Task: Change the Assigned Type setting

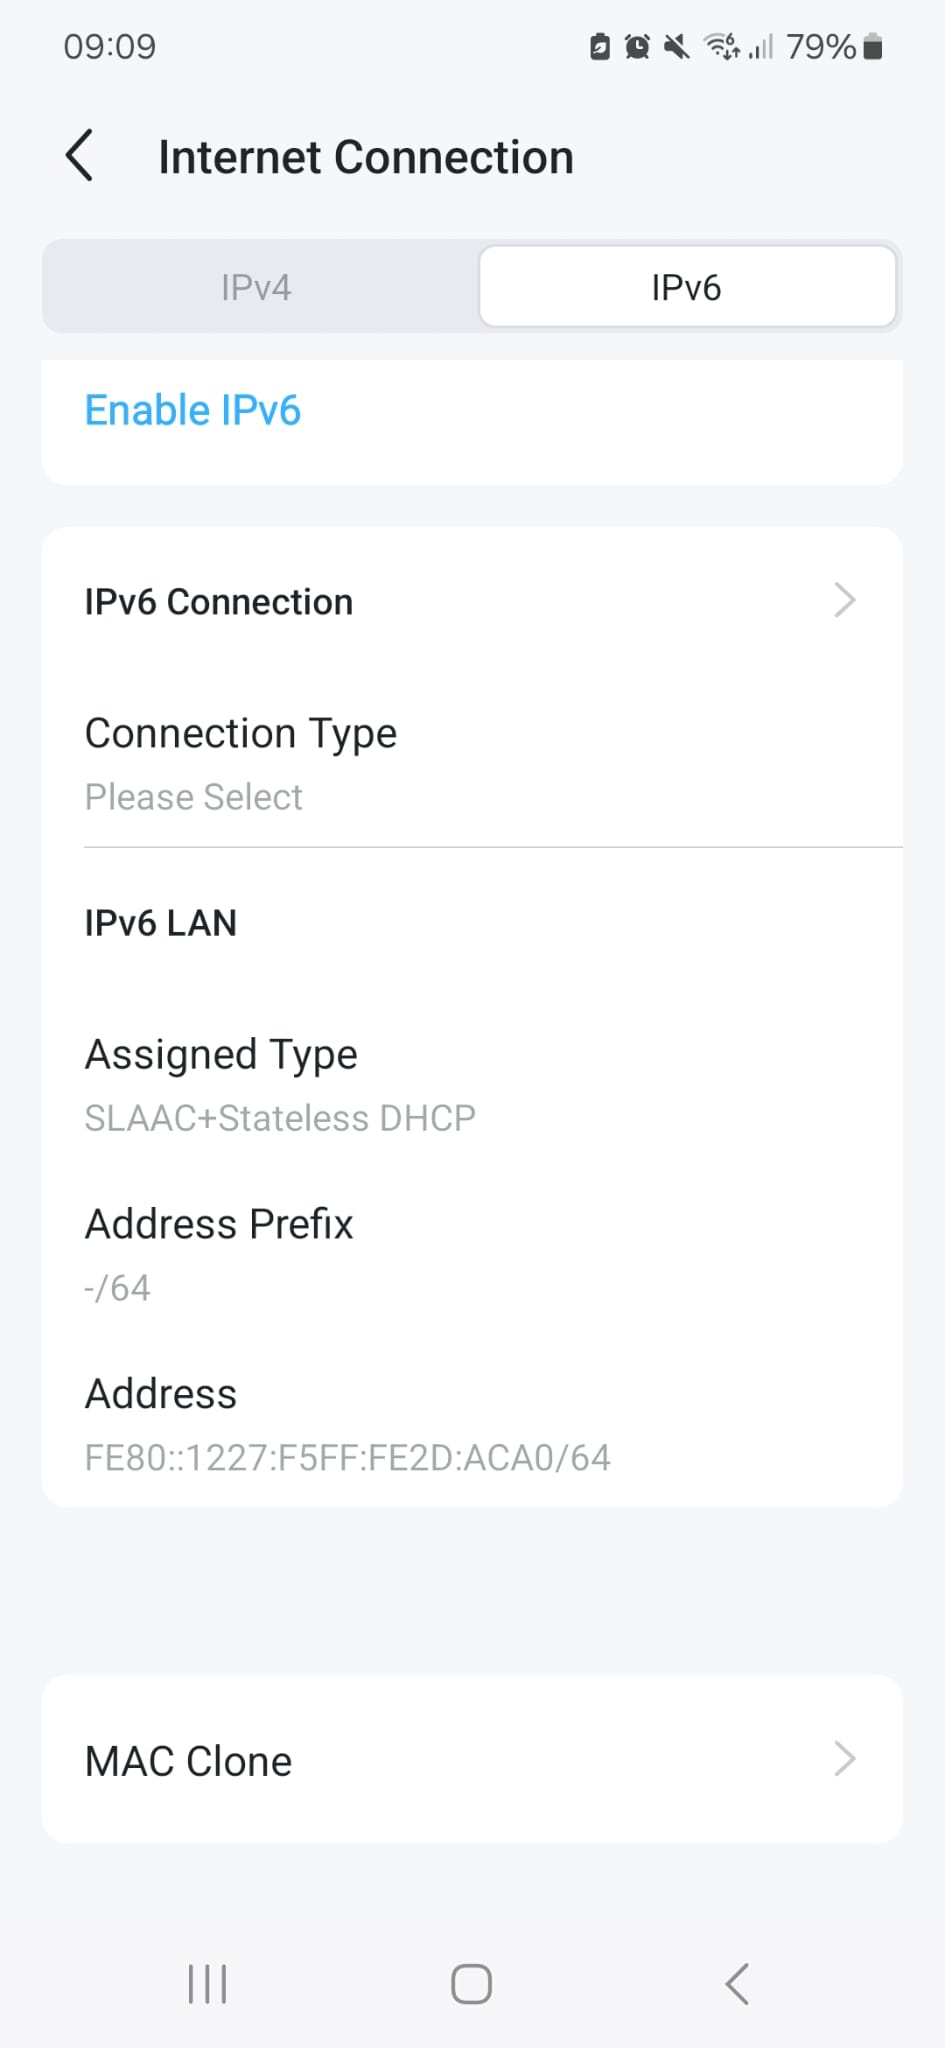Action: [x=472, y=1084]
